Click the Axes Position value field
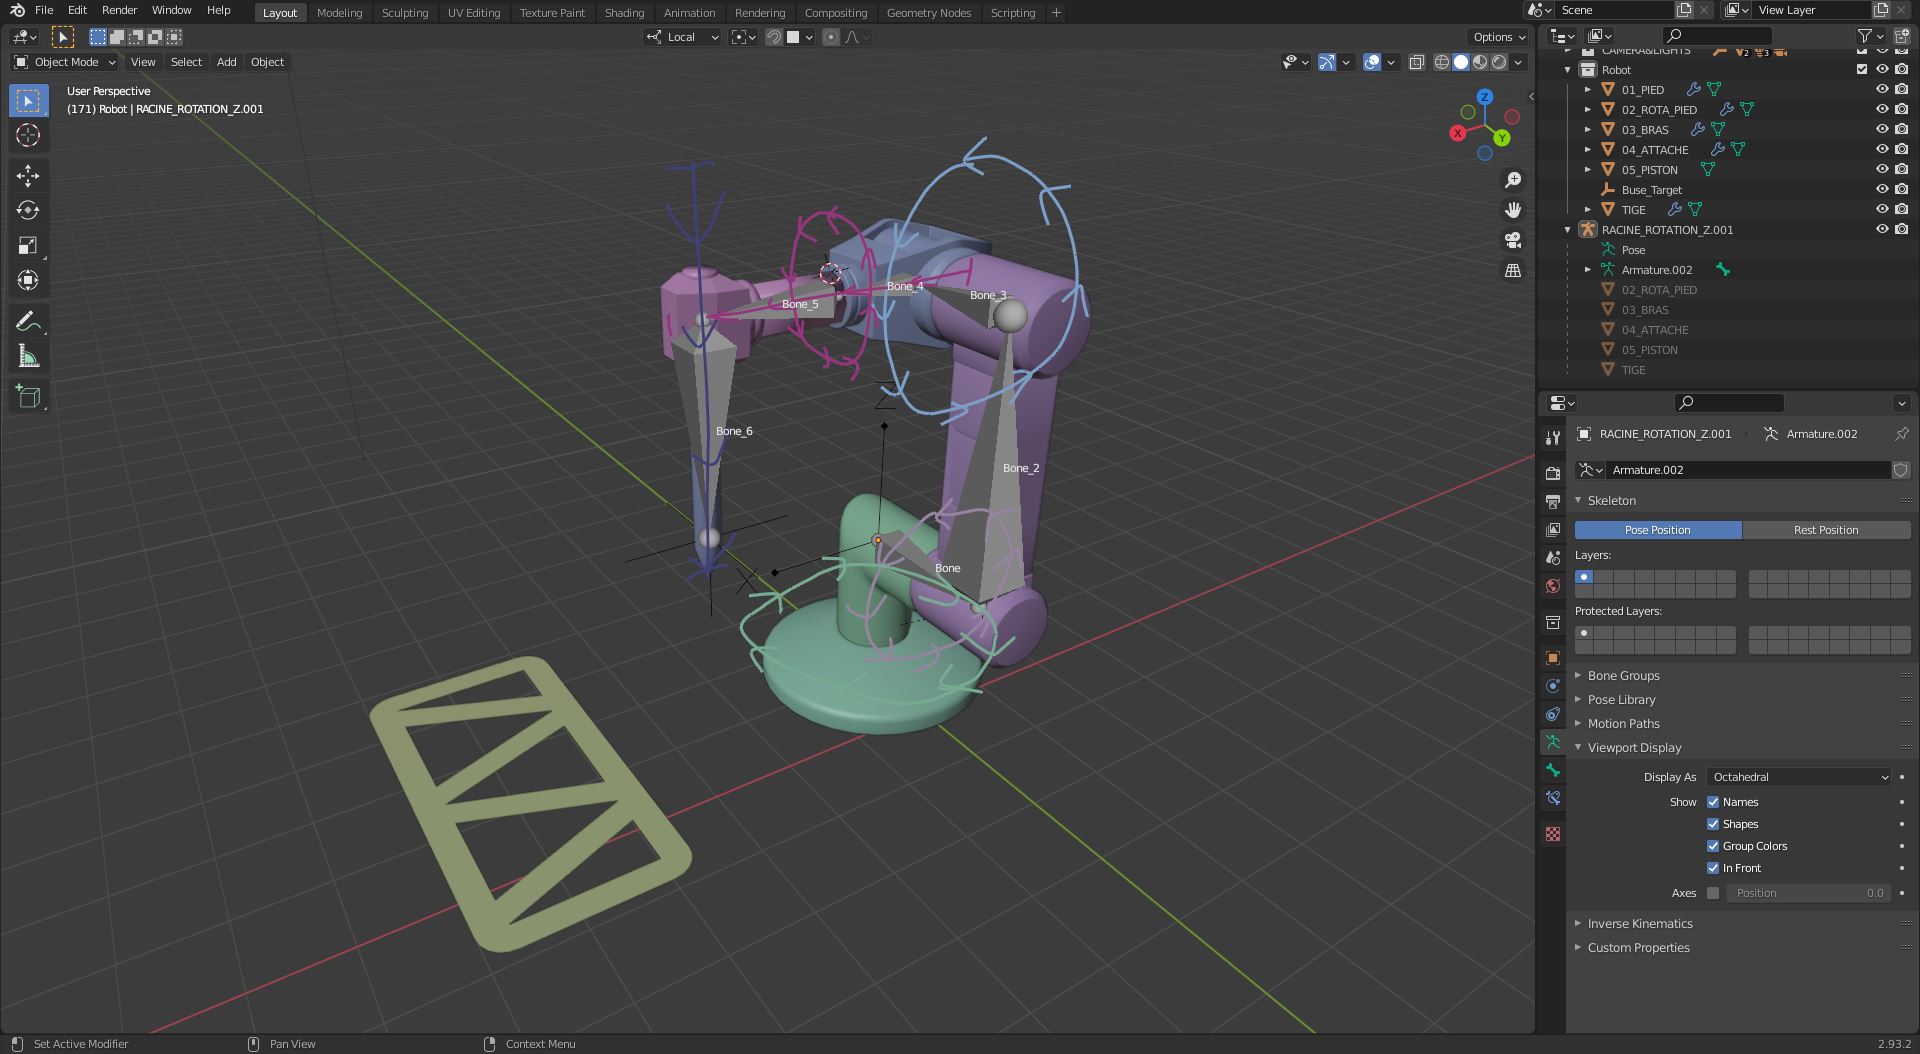Viewport: 1920px width, 1054px height. pyautogui.click(x=1809, y=893)
